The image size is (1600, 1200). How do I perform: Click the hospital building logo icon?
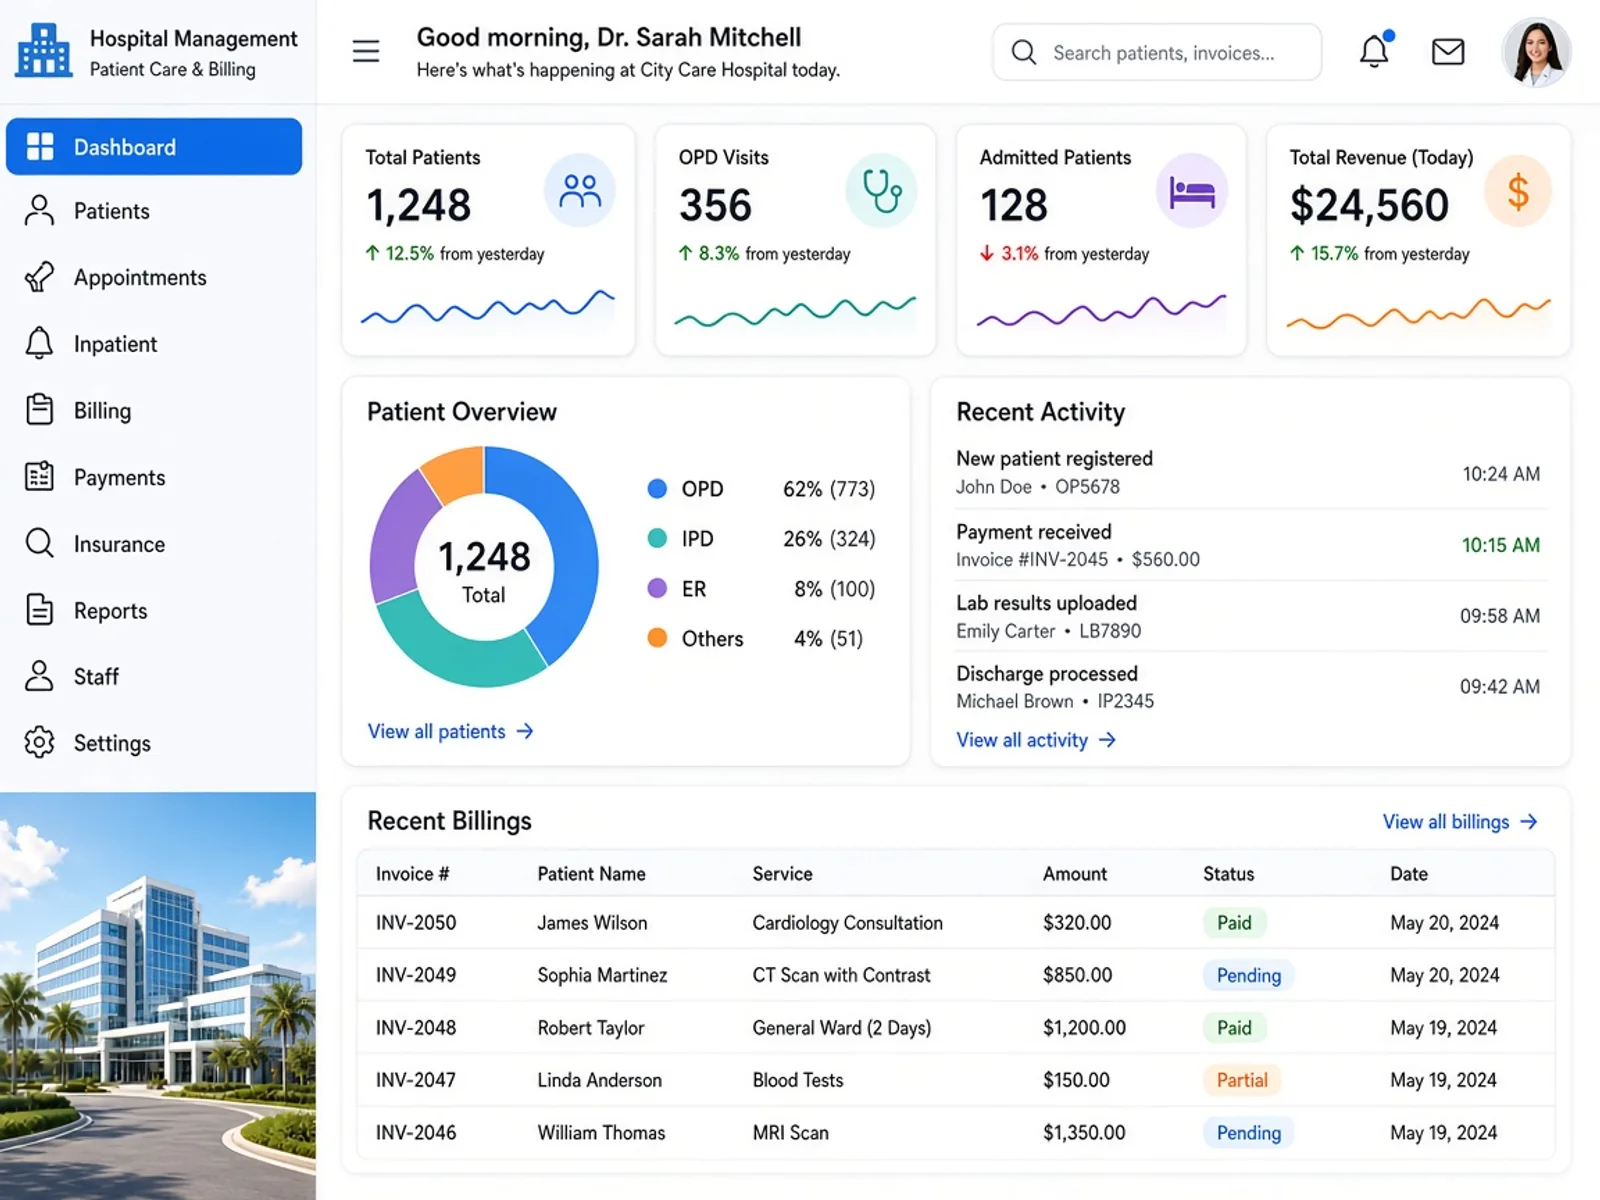coord(43,50)
